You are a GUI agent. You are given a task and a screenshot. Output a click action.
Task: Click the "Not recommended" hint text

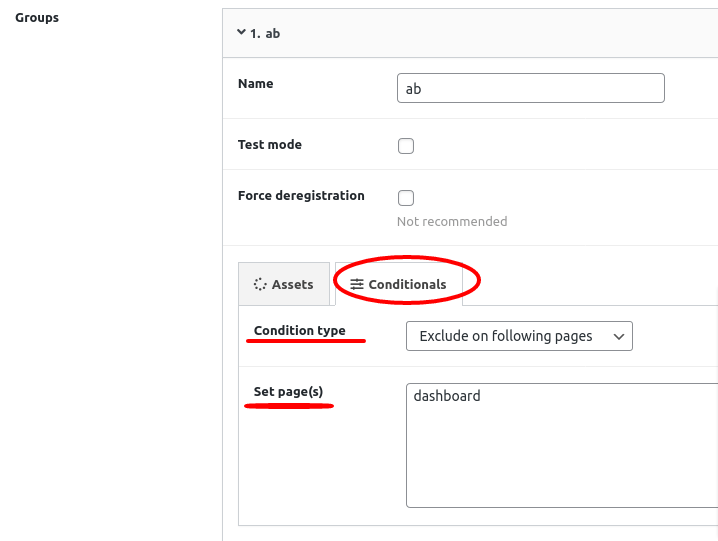[x=452, y=222]
